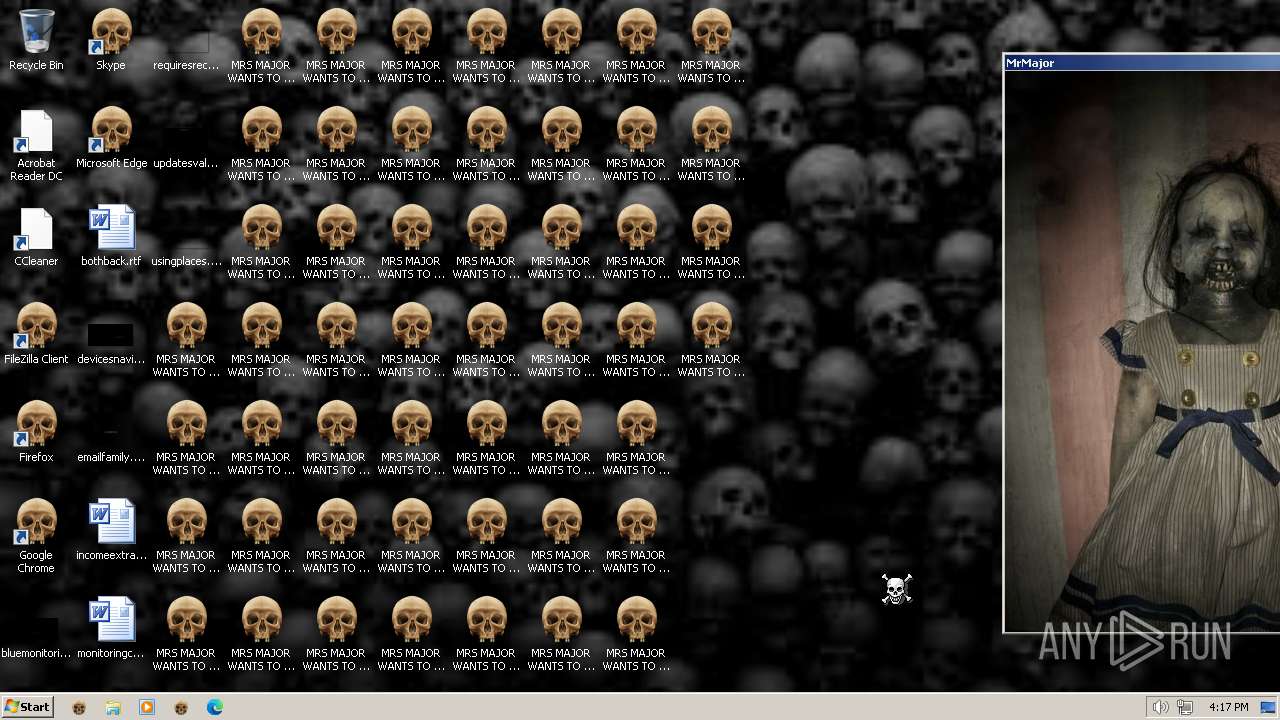
Task: Click the 4:17 PM system clock
Action: coord(1228,707)
